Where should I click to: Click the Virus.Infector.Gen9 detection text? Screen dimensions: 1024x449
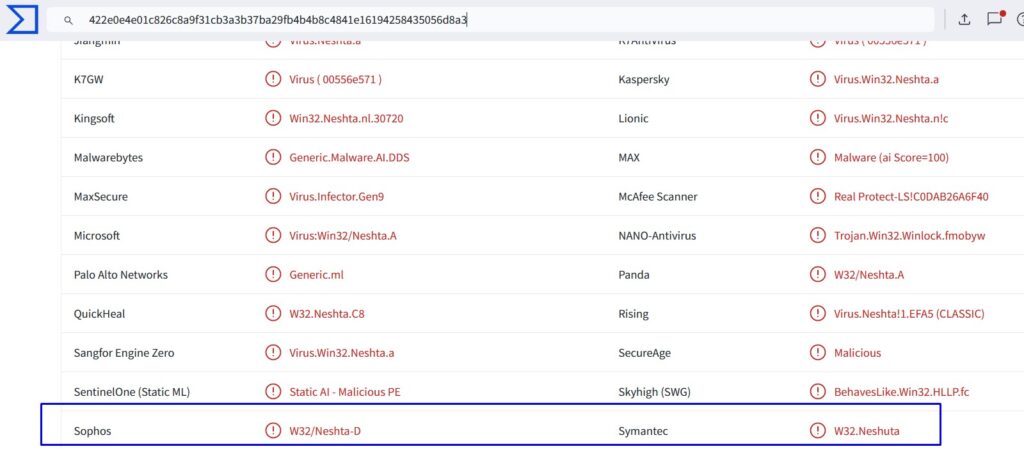point(336,196)
